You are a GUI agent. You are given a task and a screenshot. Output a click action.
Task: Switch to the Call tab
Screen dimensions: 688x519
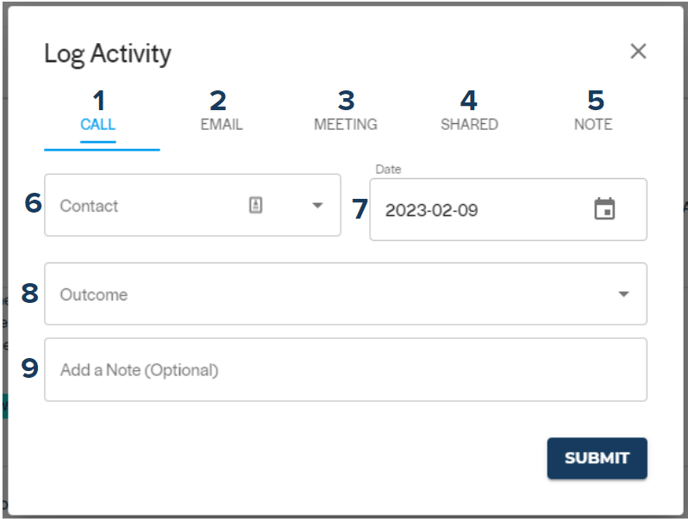pyautogui.click(x=98, y=125)
